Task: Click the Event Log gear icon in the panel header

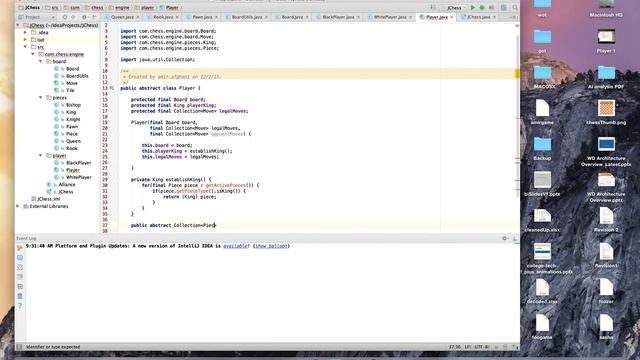Action: (x=505, y=238)
